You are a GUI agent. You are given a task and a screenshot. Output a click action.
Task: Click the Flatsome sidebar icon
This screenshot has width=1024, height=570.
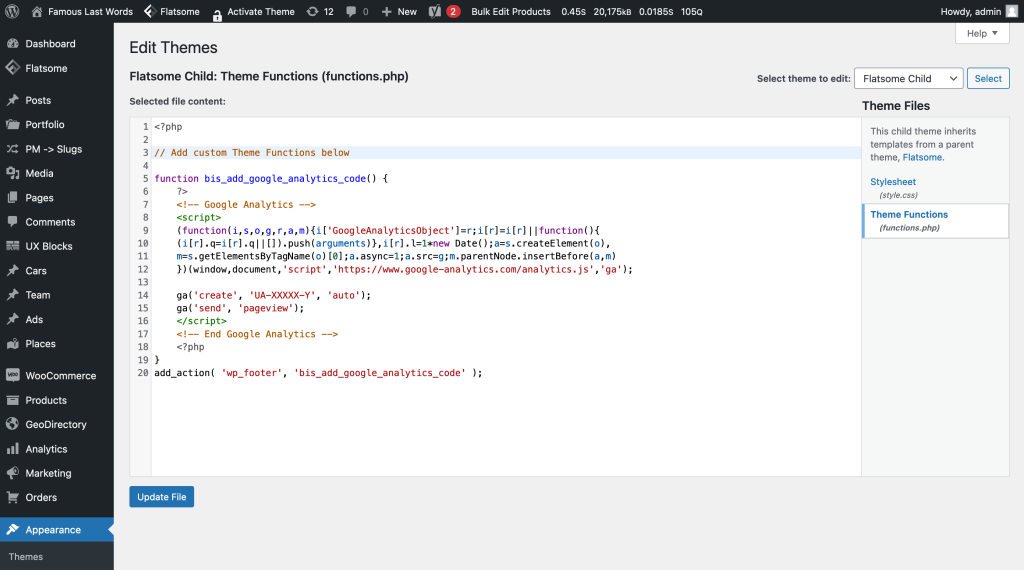tap(12, 68)
